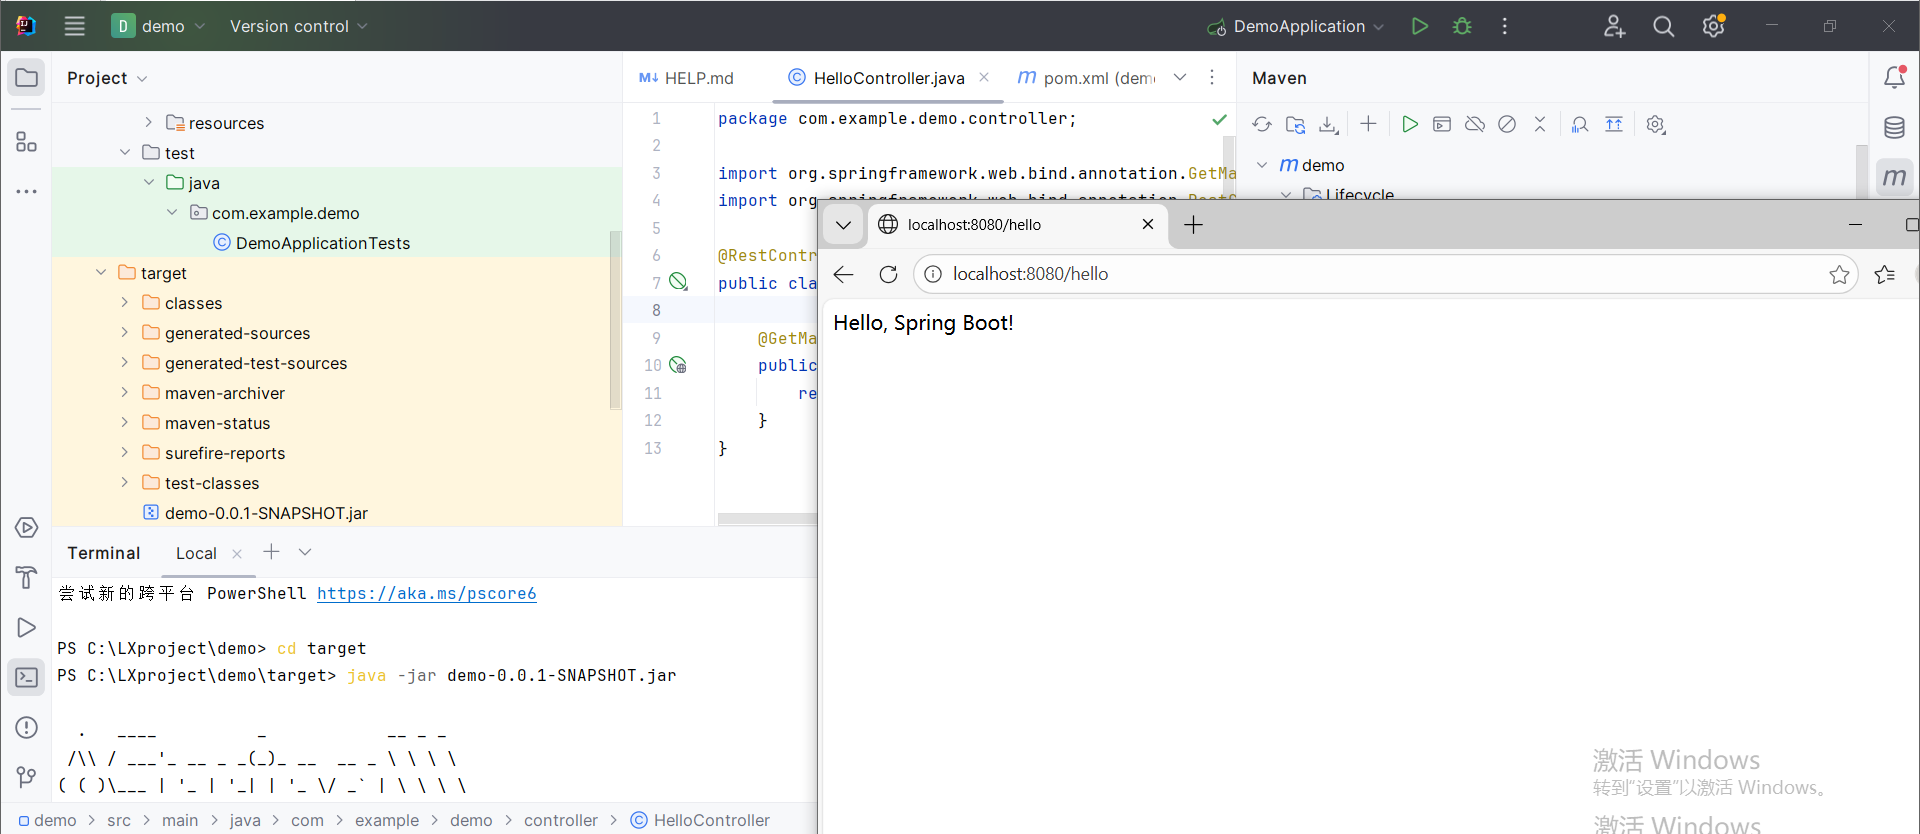The height and width of the screenshot is (834, 1920).
Task: Generate sources and update folders in Maven
Action: tap(1295, 124)
